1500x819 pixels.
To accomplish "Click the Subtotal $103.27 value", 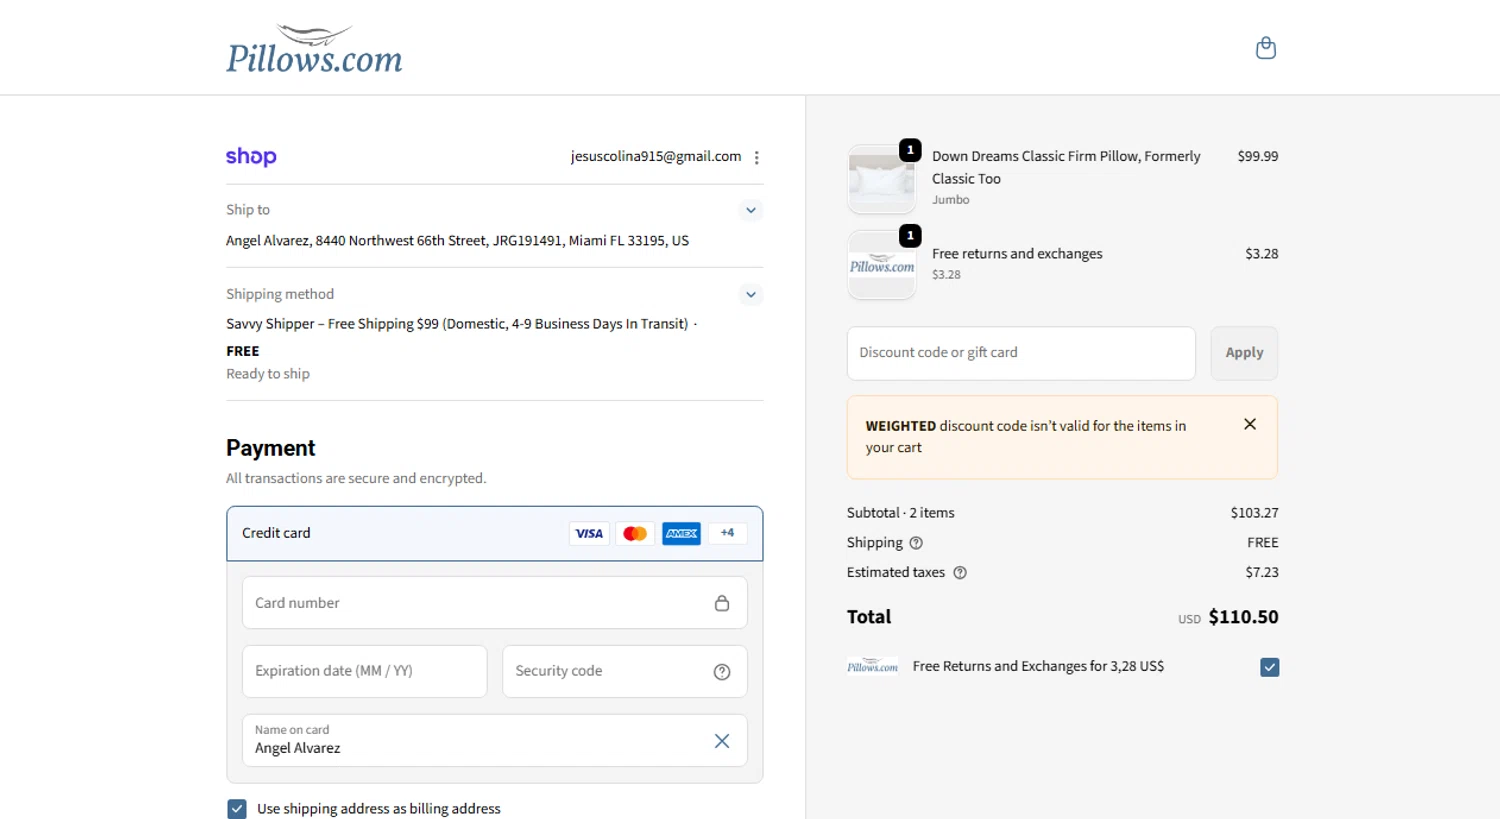I will click(x=1254, y=513).
